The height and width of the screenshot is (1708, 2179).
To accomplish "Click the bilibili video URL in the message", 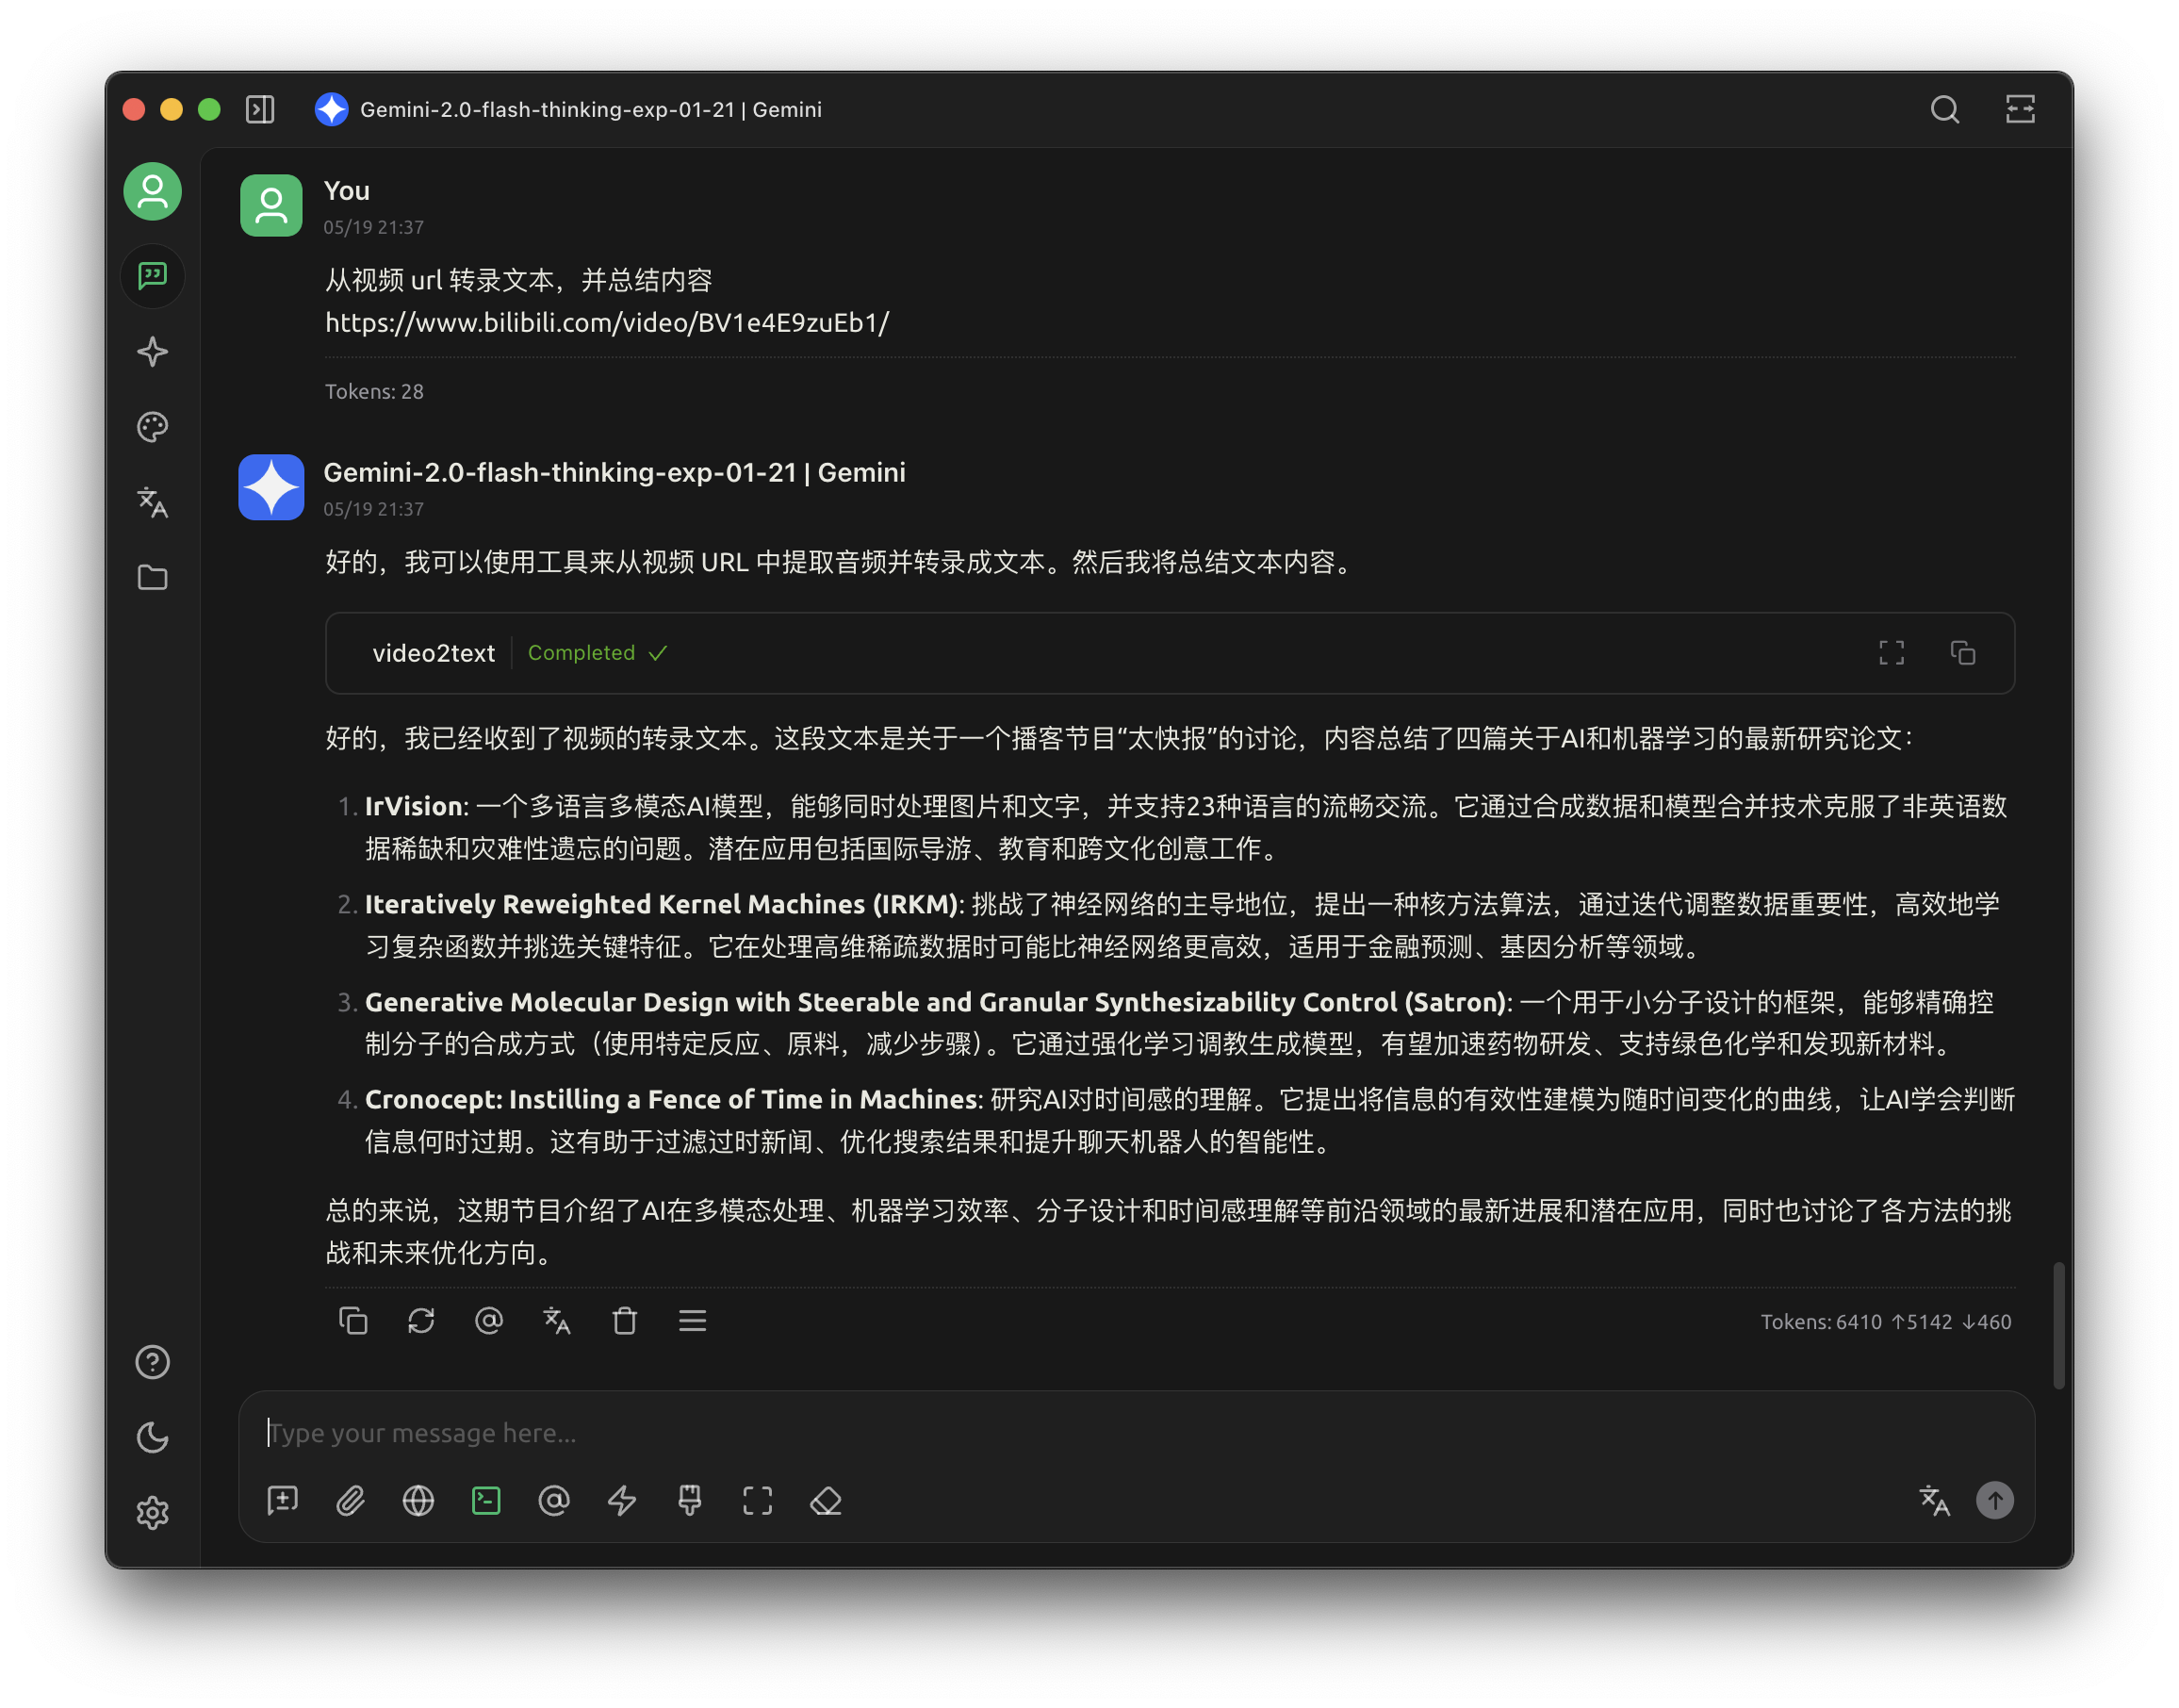I will point(607,322).
